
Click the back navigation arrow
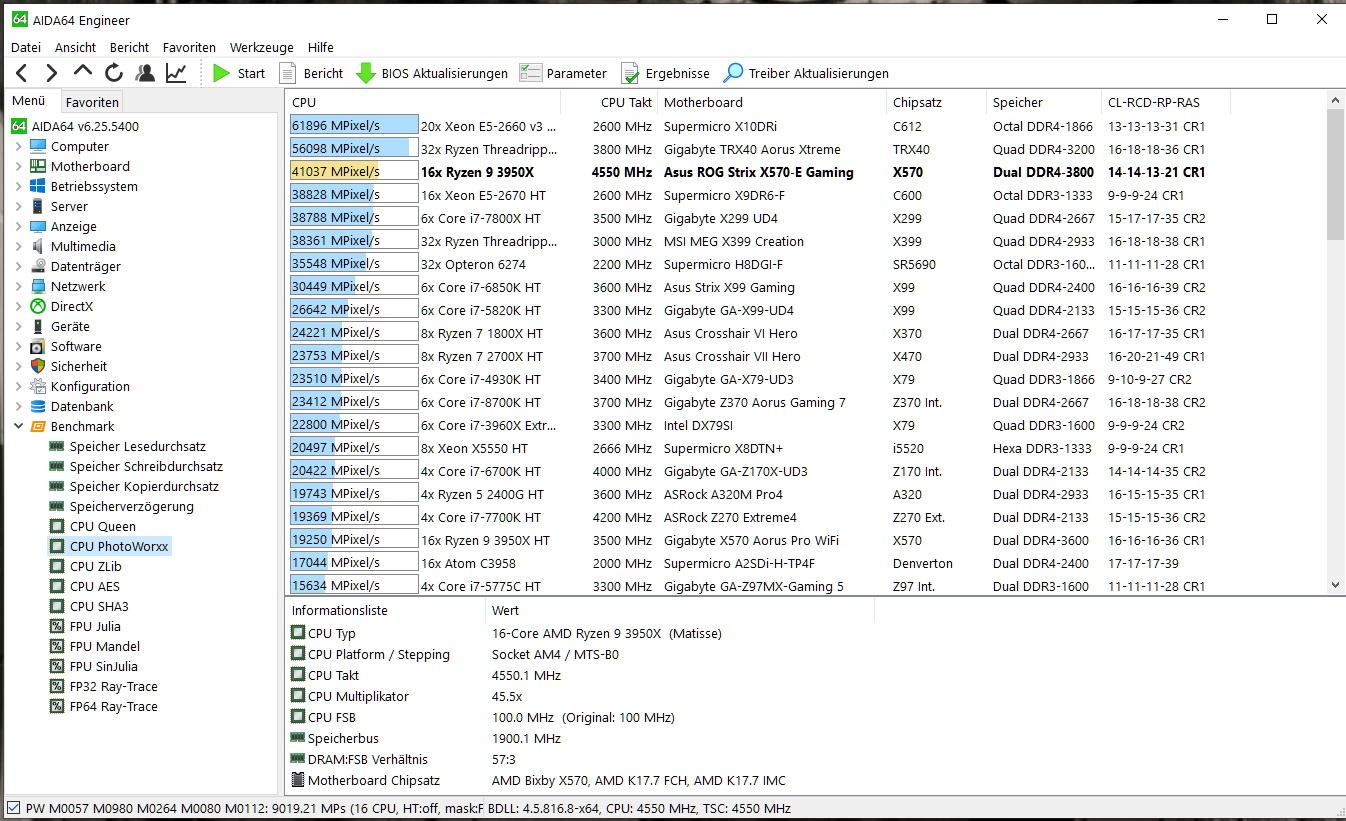tap(22, 73)
